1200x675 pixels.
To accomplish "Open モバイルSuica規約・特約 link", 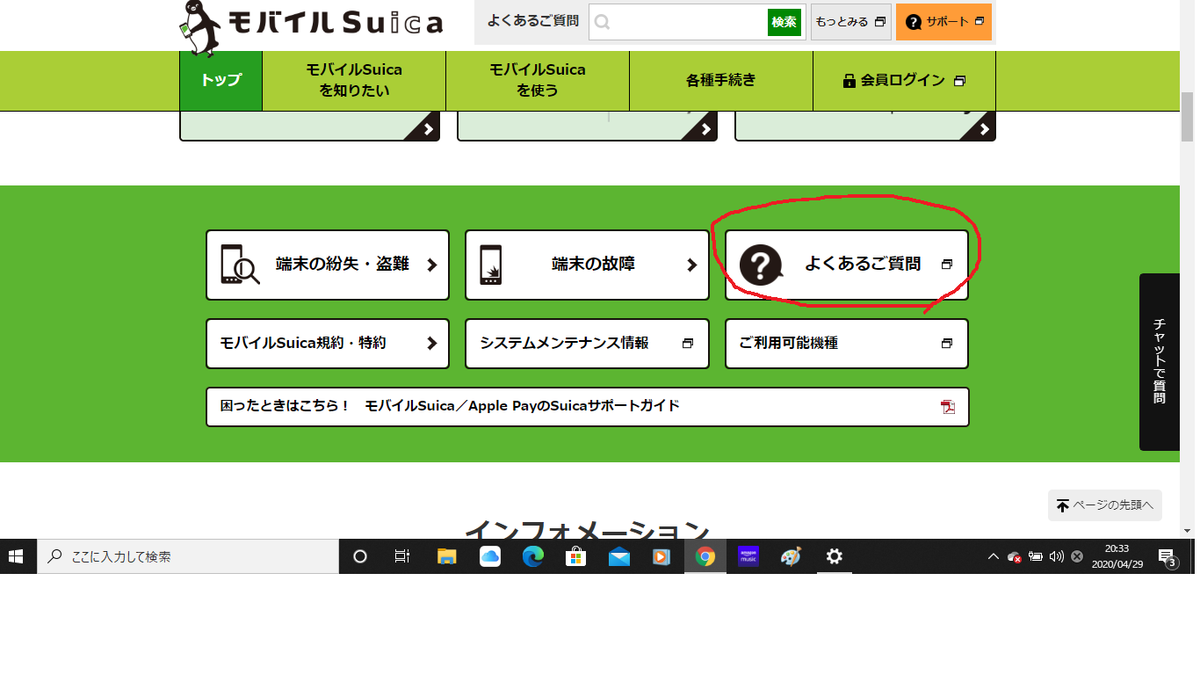I will pyautogui.click(x=328, y=343).
